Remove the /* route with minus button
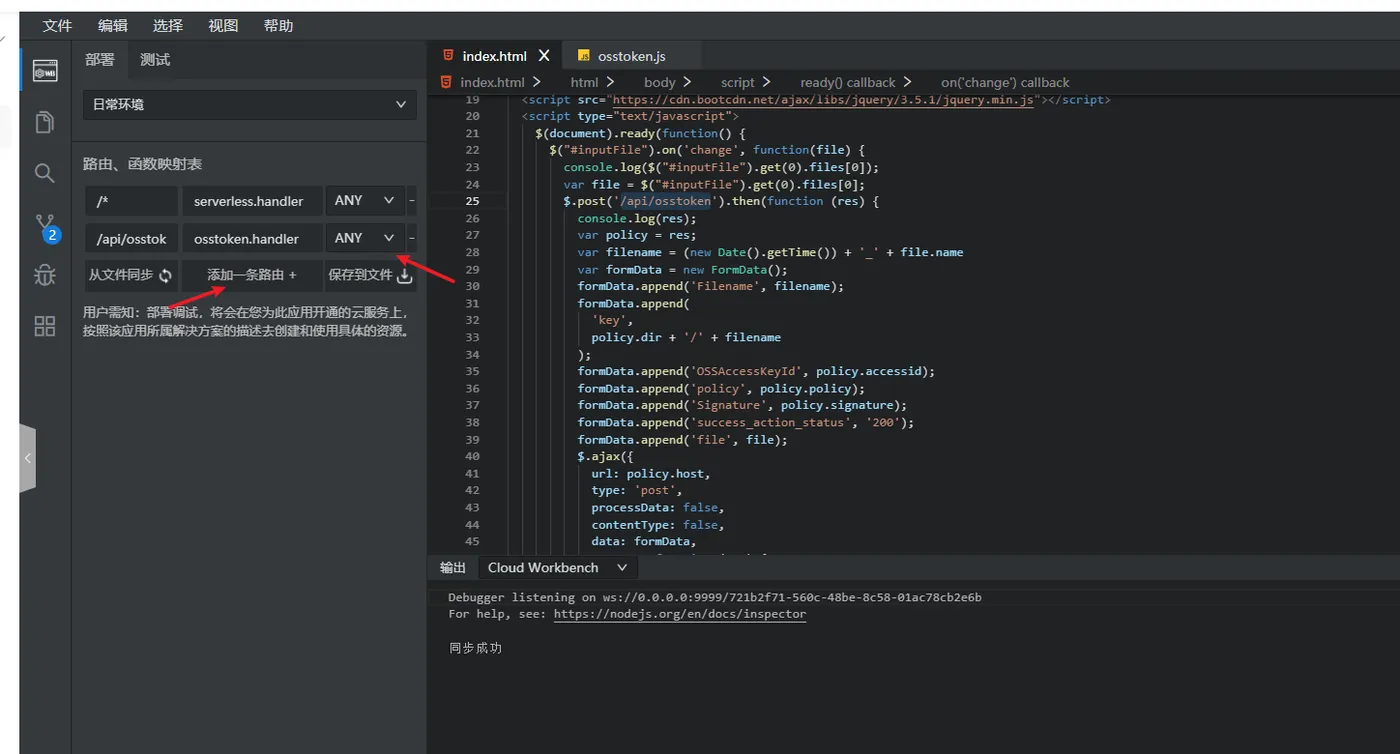The width and height of the screenshot is (1400, 754). [x=412, y=201]
